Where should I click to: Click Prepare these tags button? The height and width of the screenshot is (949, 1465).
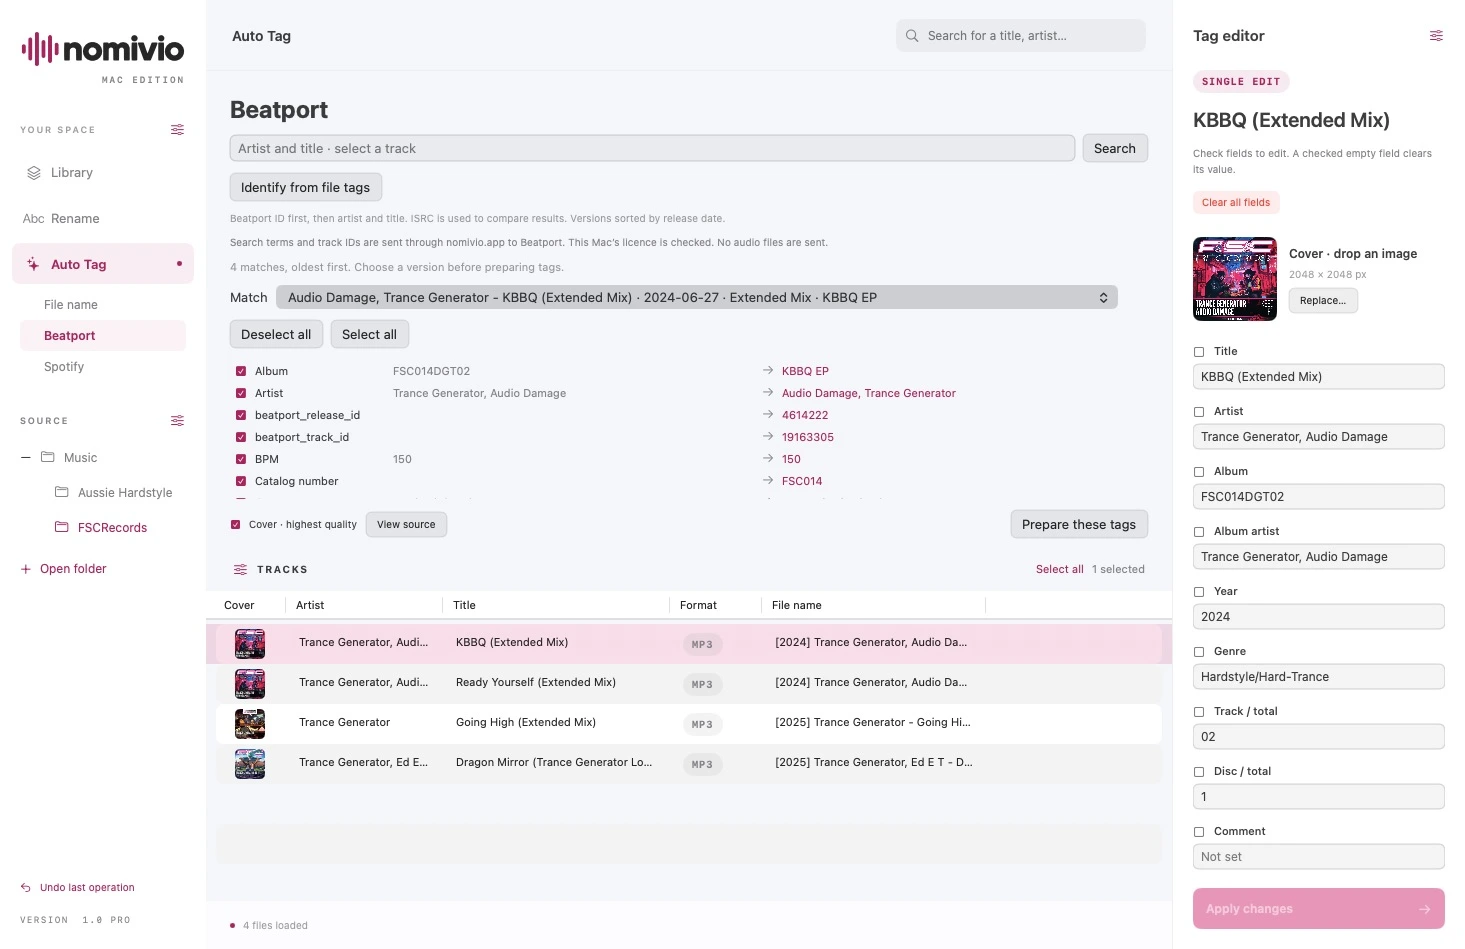coord(1079,524)
